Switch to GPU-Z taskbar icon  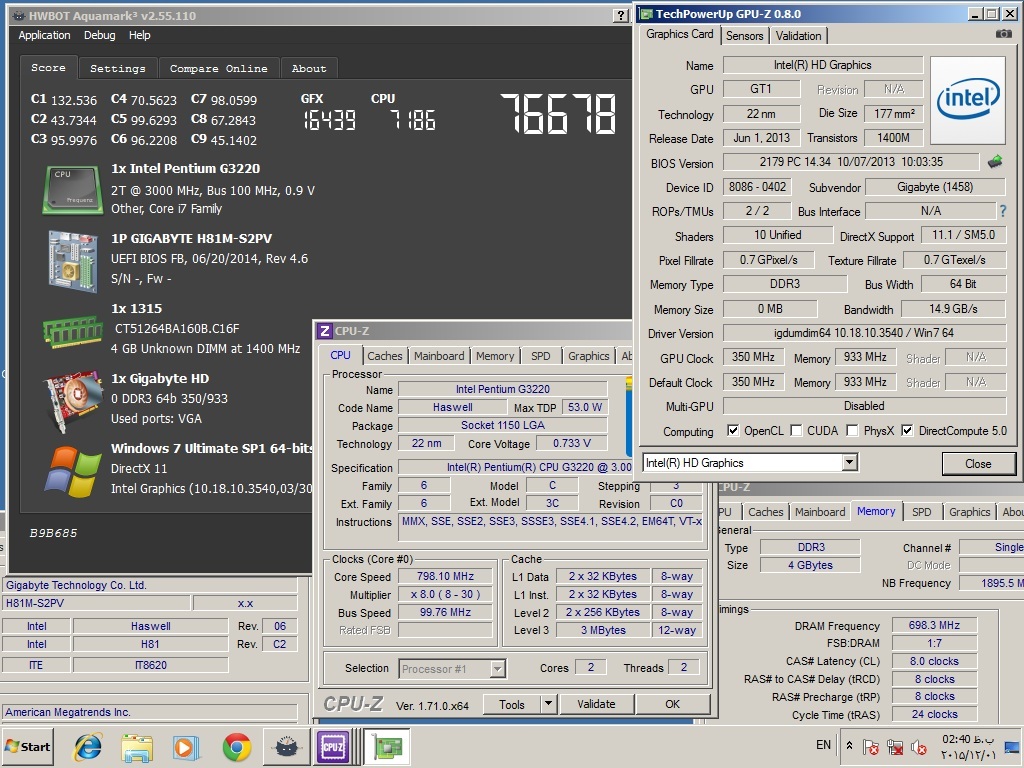click(x=387, y=747)
